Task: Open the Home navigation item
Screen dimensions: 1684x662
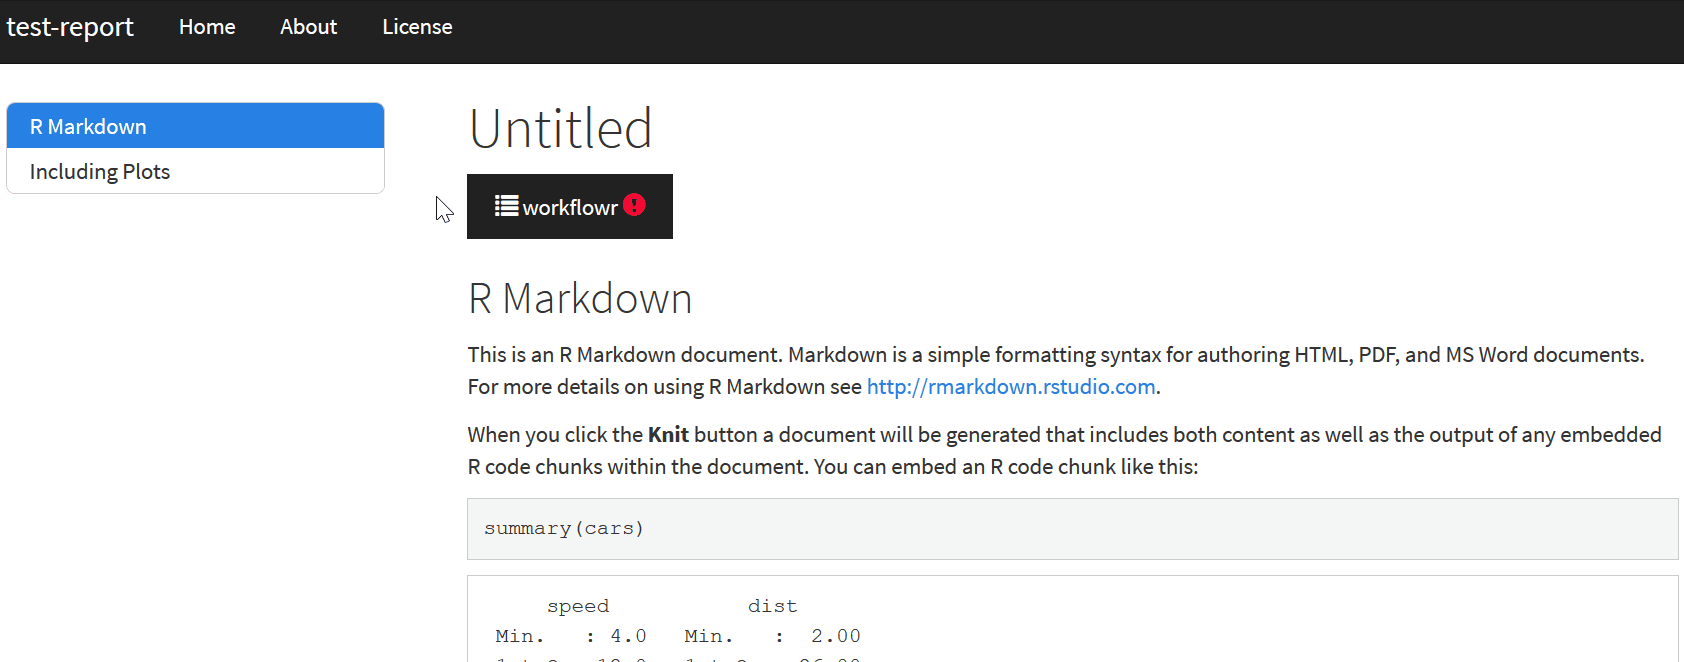Action: coord(206,27)
